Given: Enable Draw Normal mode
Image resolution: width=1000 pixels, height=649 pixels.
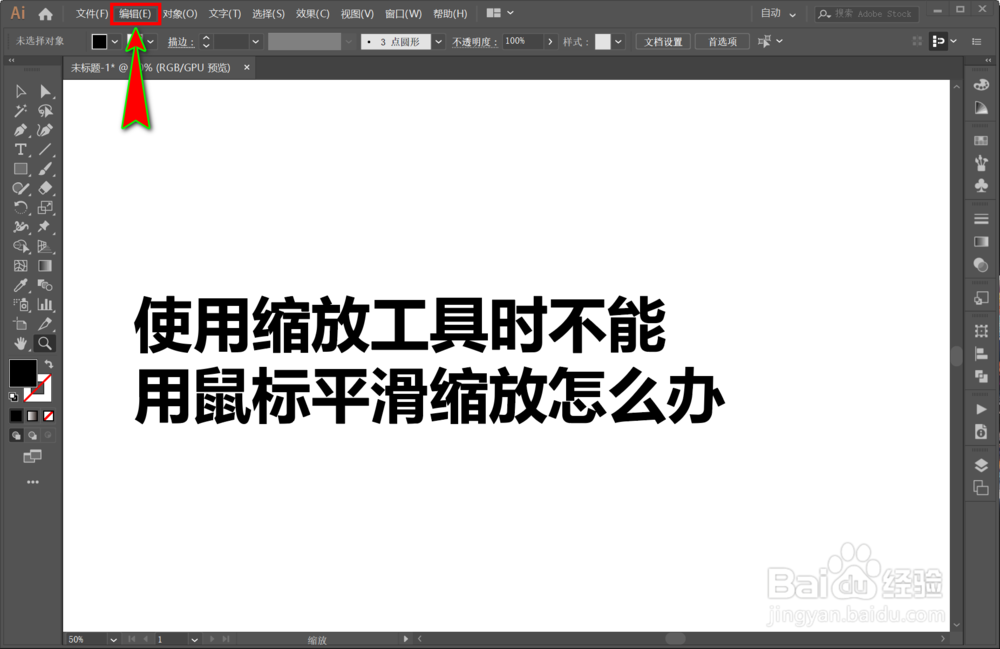Looking at the screenshot, I should [16, 435].
